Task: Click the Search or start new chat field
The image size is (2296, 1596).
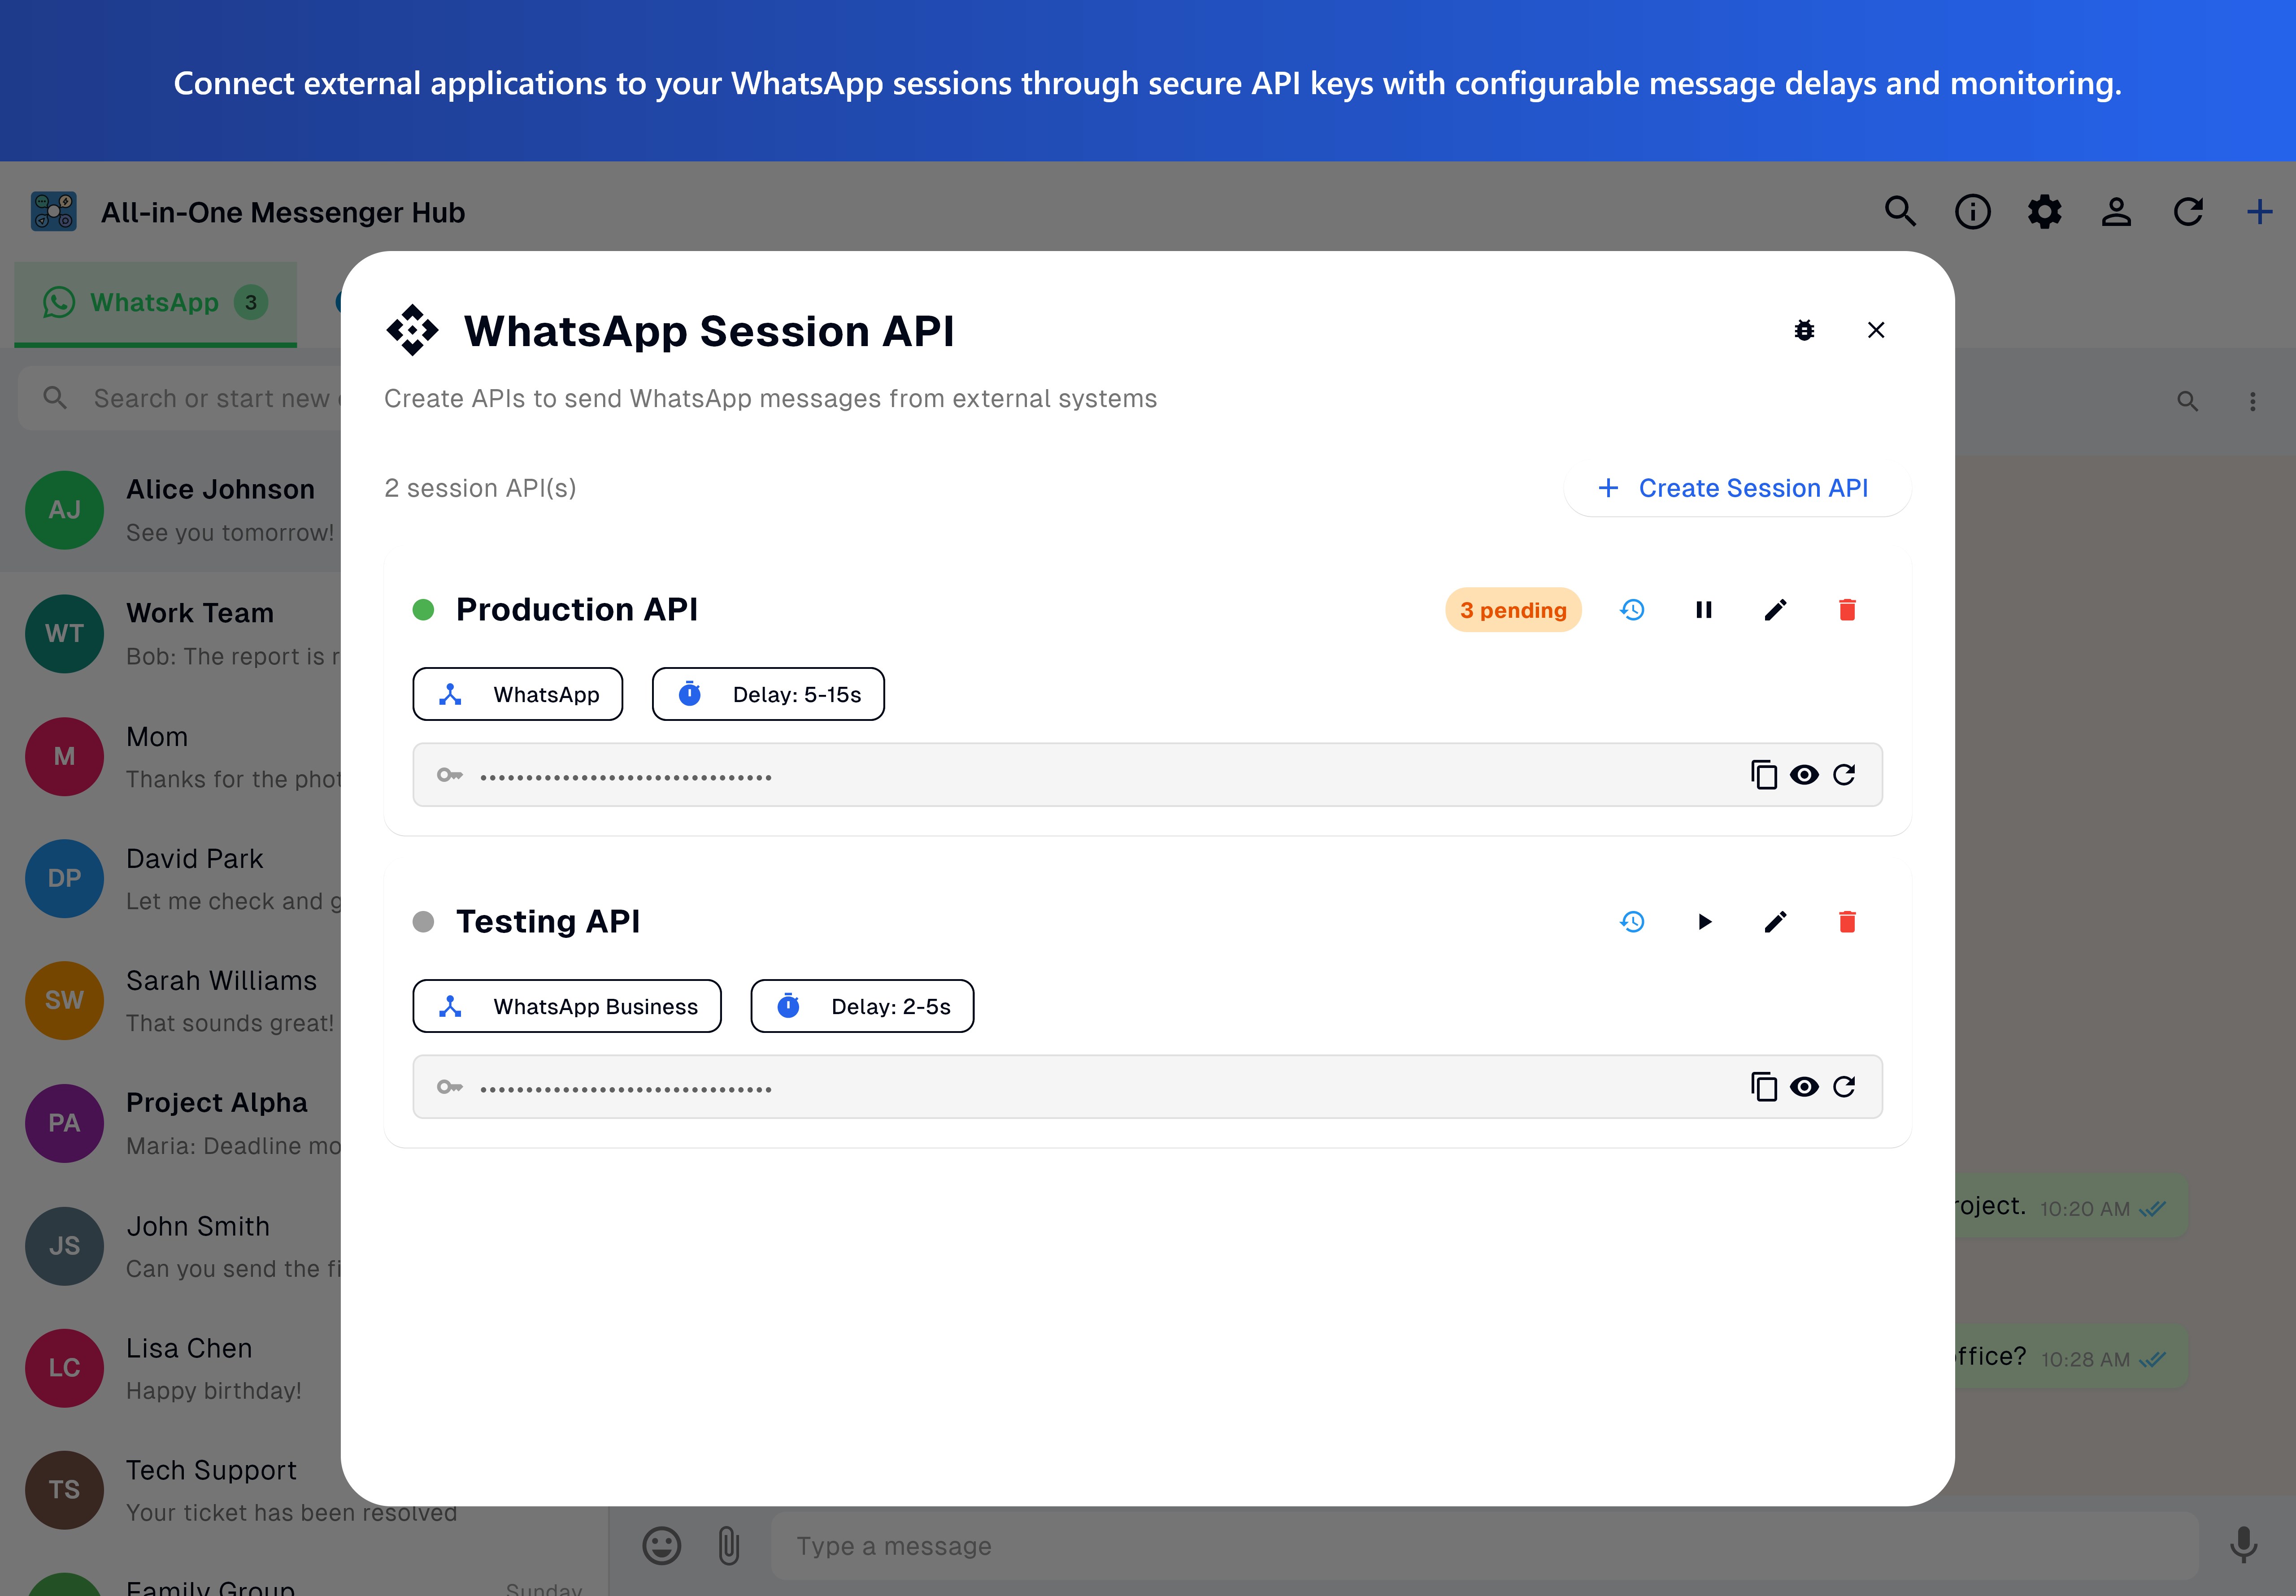Action: pyautogui.click(x=180, y=399)
